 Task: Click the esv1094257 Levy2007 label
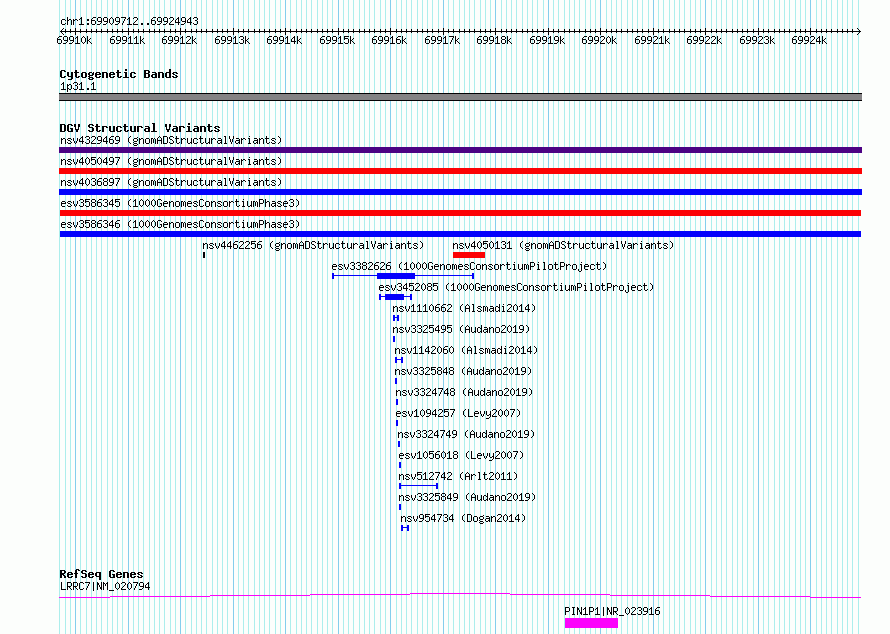click(458, 413)
